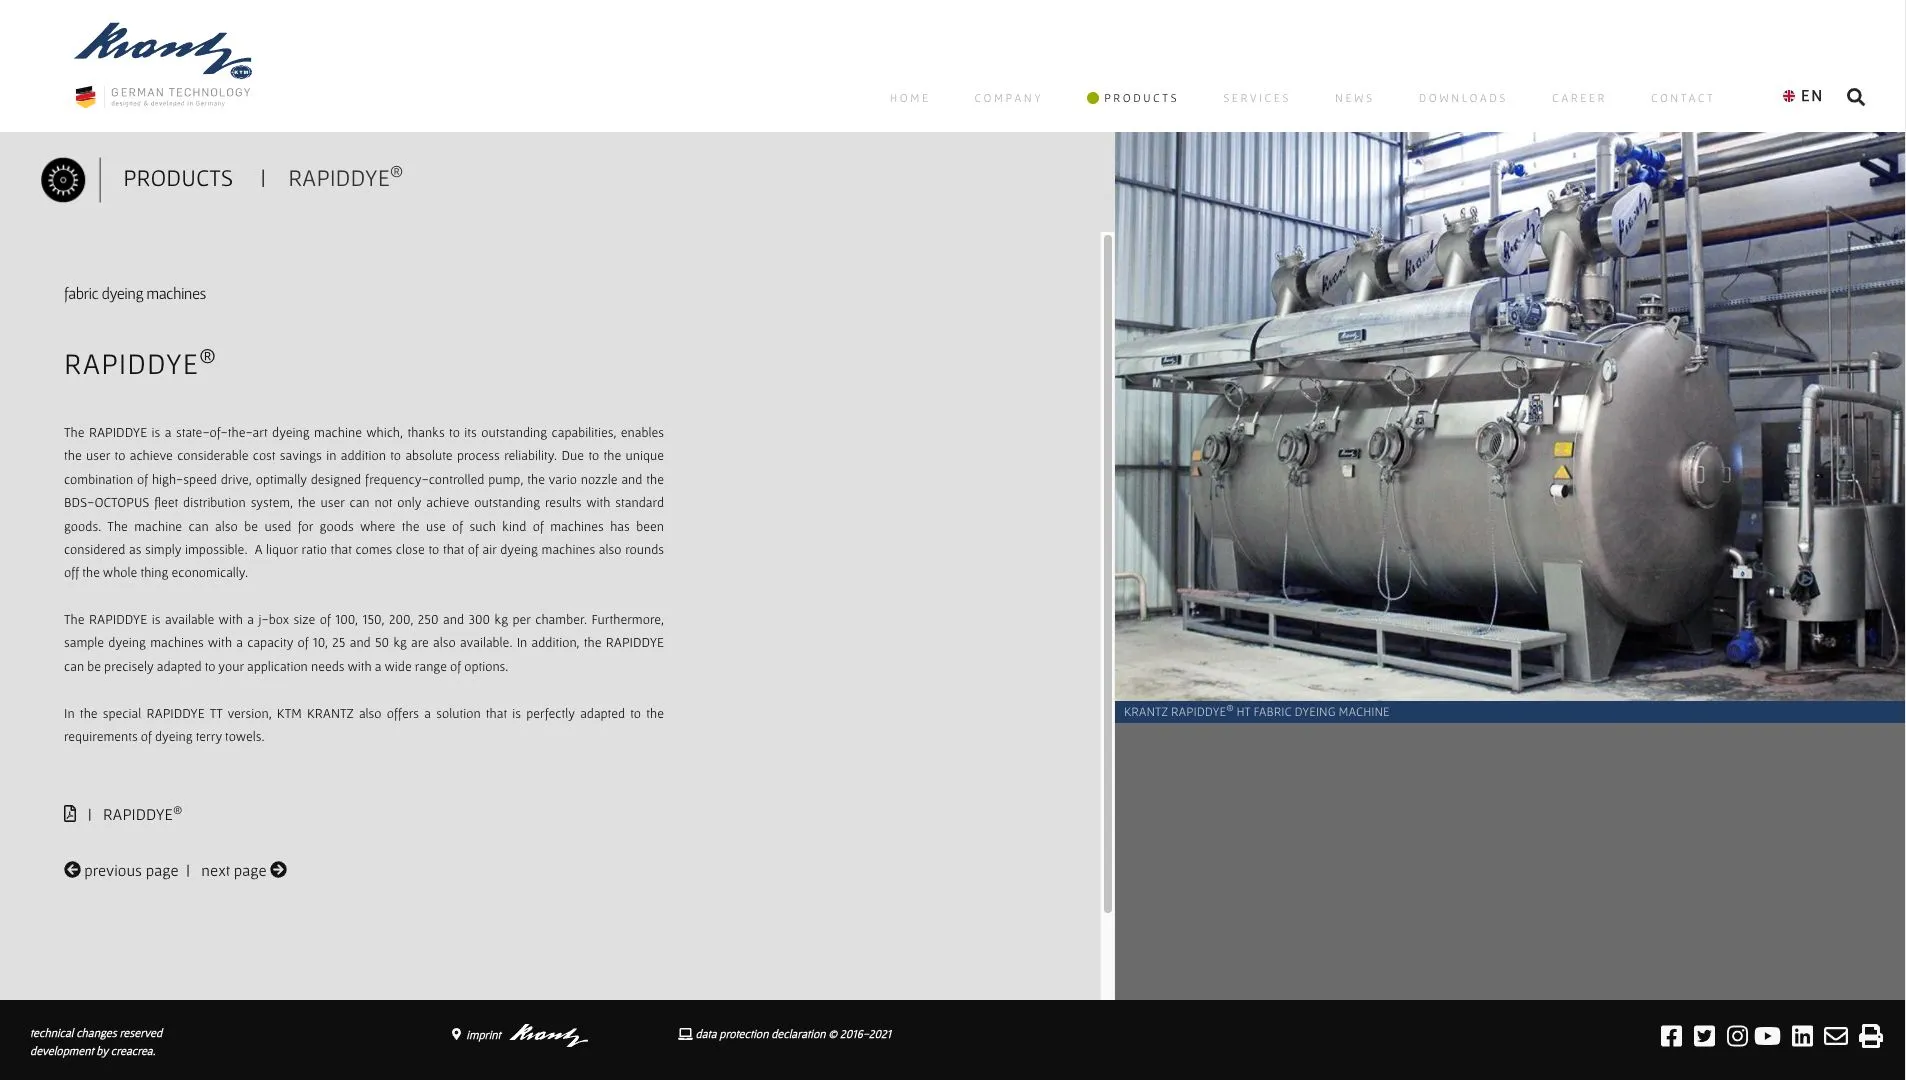Click the RAPIDDYE machine photo
The width and height of the screenshot is (1906, 1080).
pos(1509,416)
